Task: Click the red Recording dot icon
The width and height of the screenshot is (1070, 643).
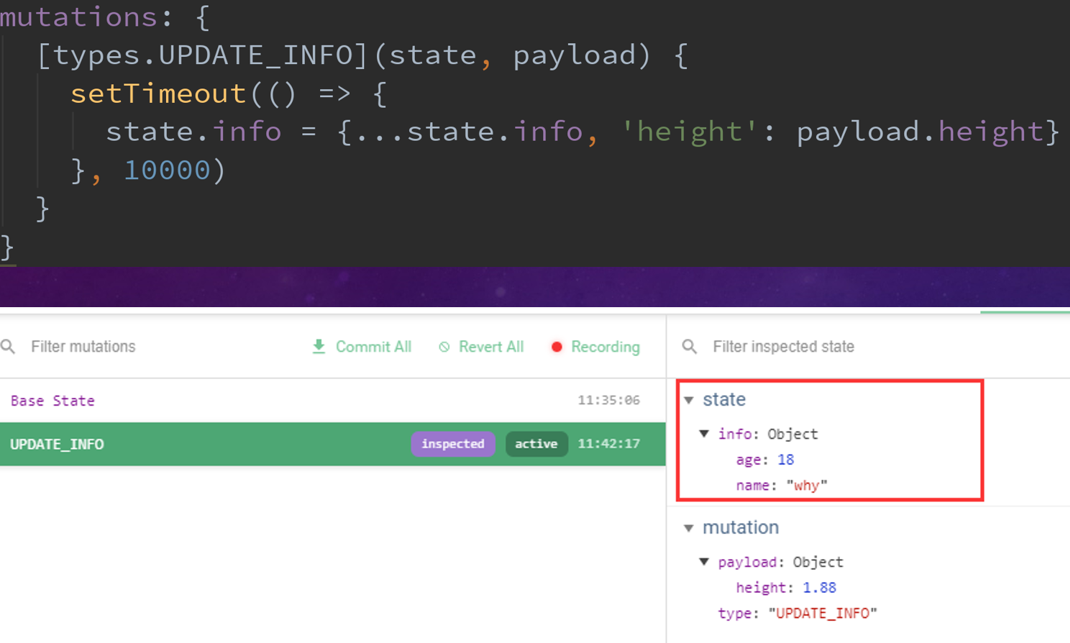Action: point(557,347)
